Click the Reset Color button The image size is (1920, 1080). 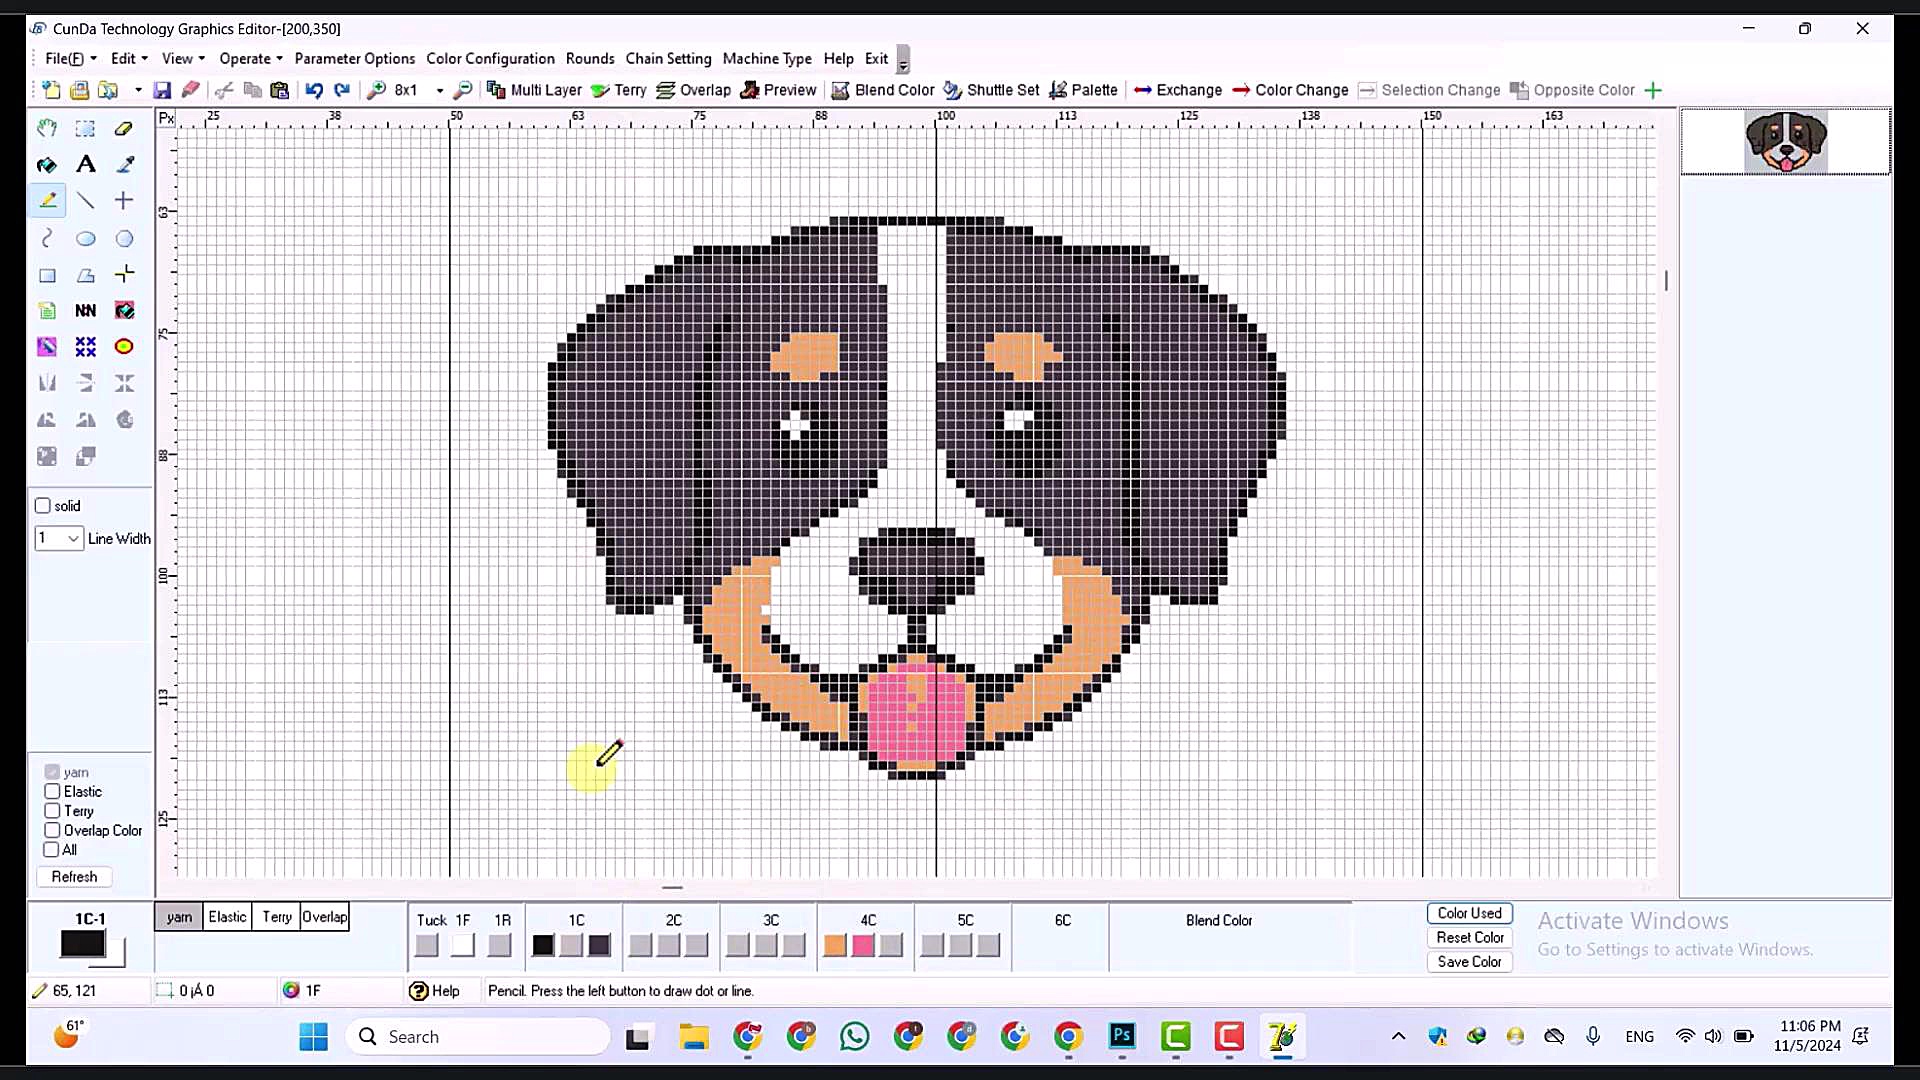1469,937
